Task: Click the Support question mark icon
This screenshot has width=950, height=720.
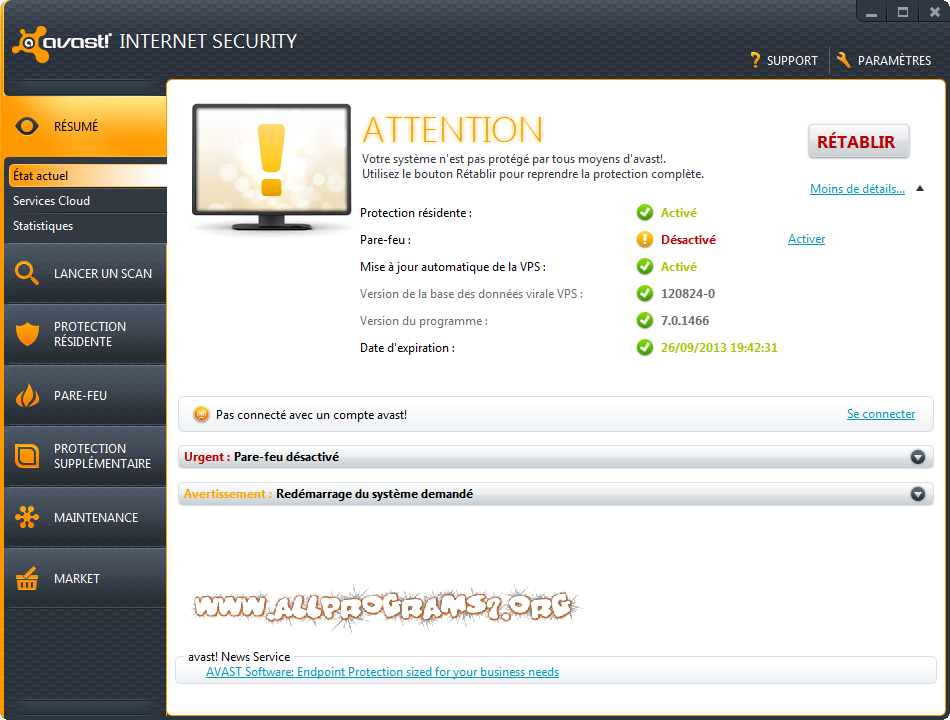Action: point(755,60)
